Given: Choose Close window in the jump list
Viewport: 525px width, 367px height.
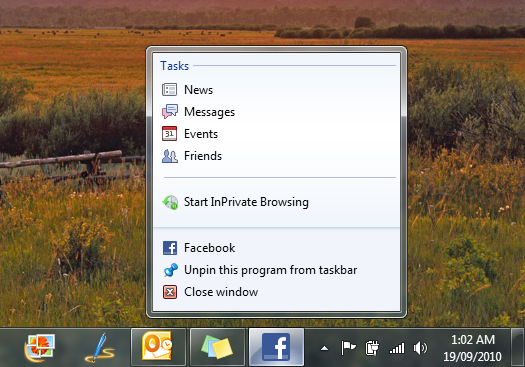Looking at the screenshot, I should [x=276, y=292].
